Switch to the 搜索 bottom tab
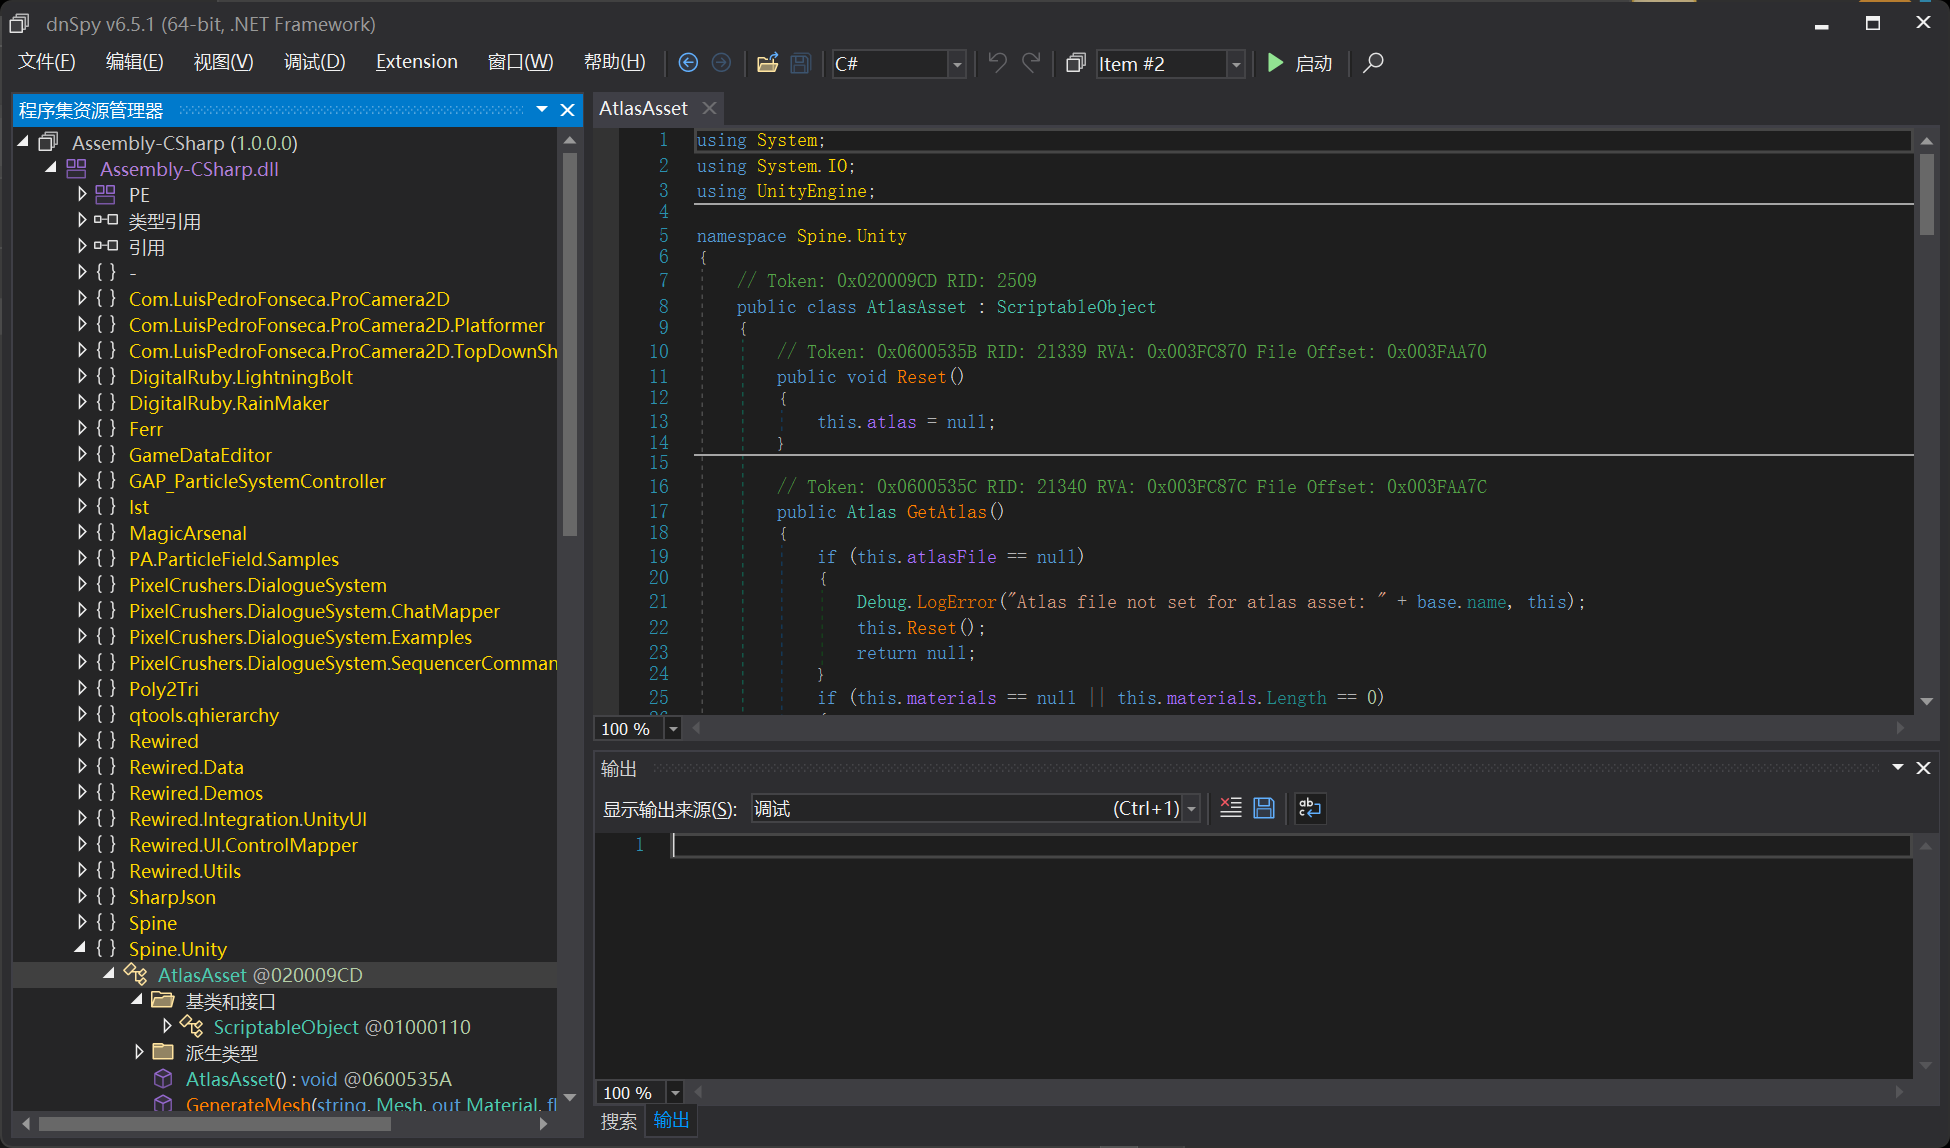Viewport: 1950px width, 1148px height. click(618, 1121)
